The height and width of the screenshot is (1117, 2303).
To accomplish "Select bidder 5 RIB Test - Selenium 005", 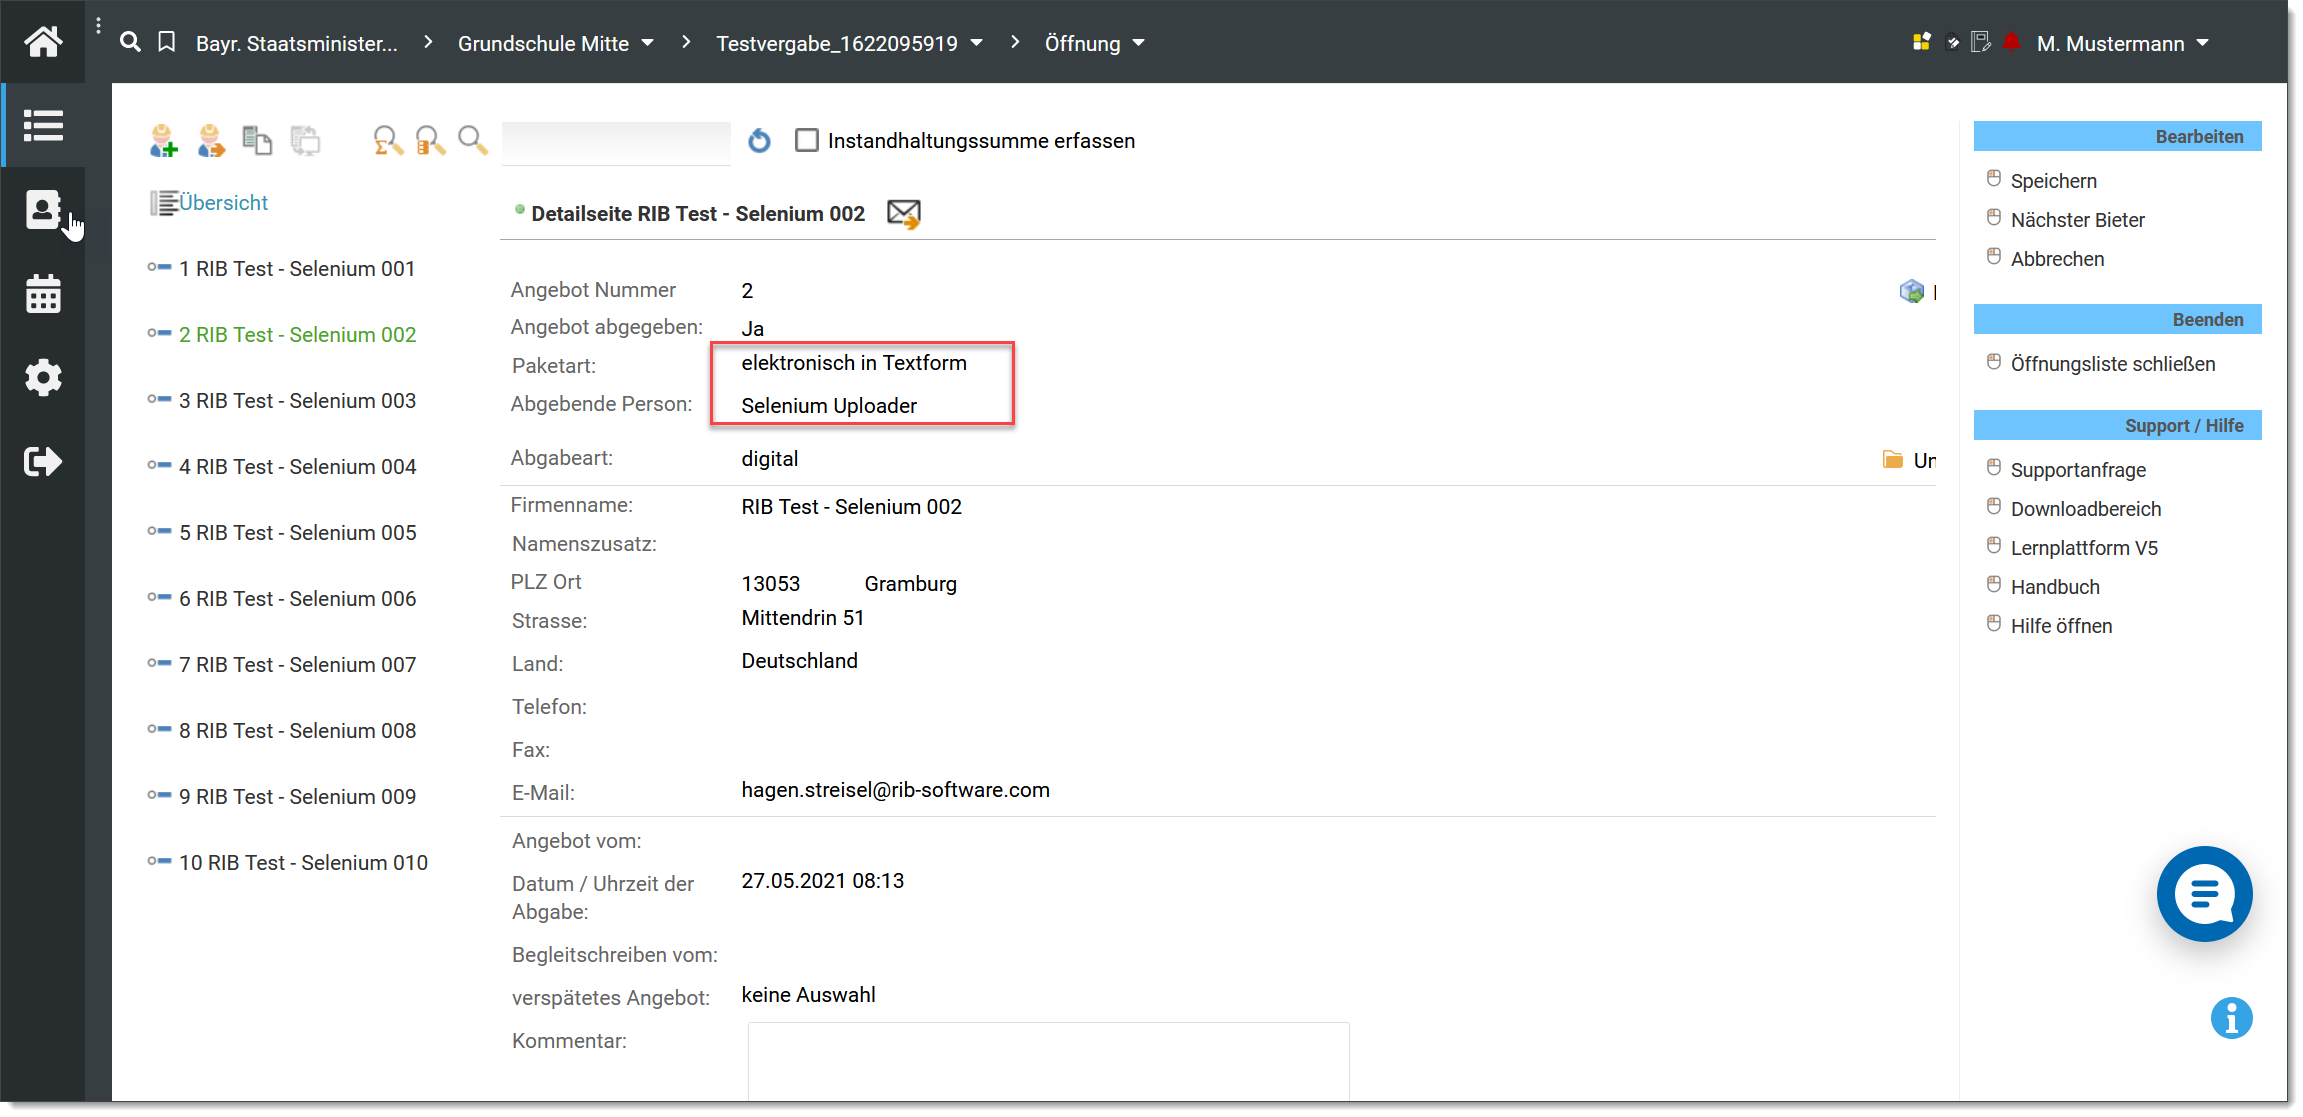I will coord(297,533).
